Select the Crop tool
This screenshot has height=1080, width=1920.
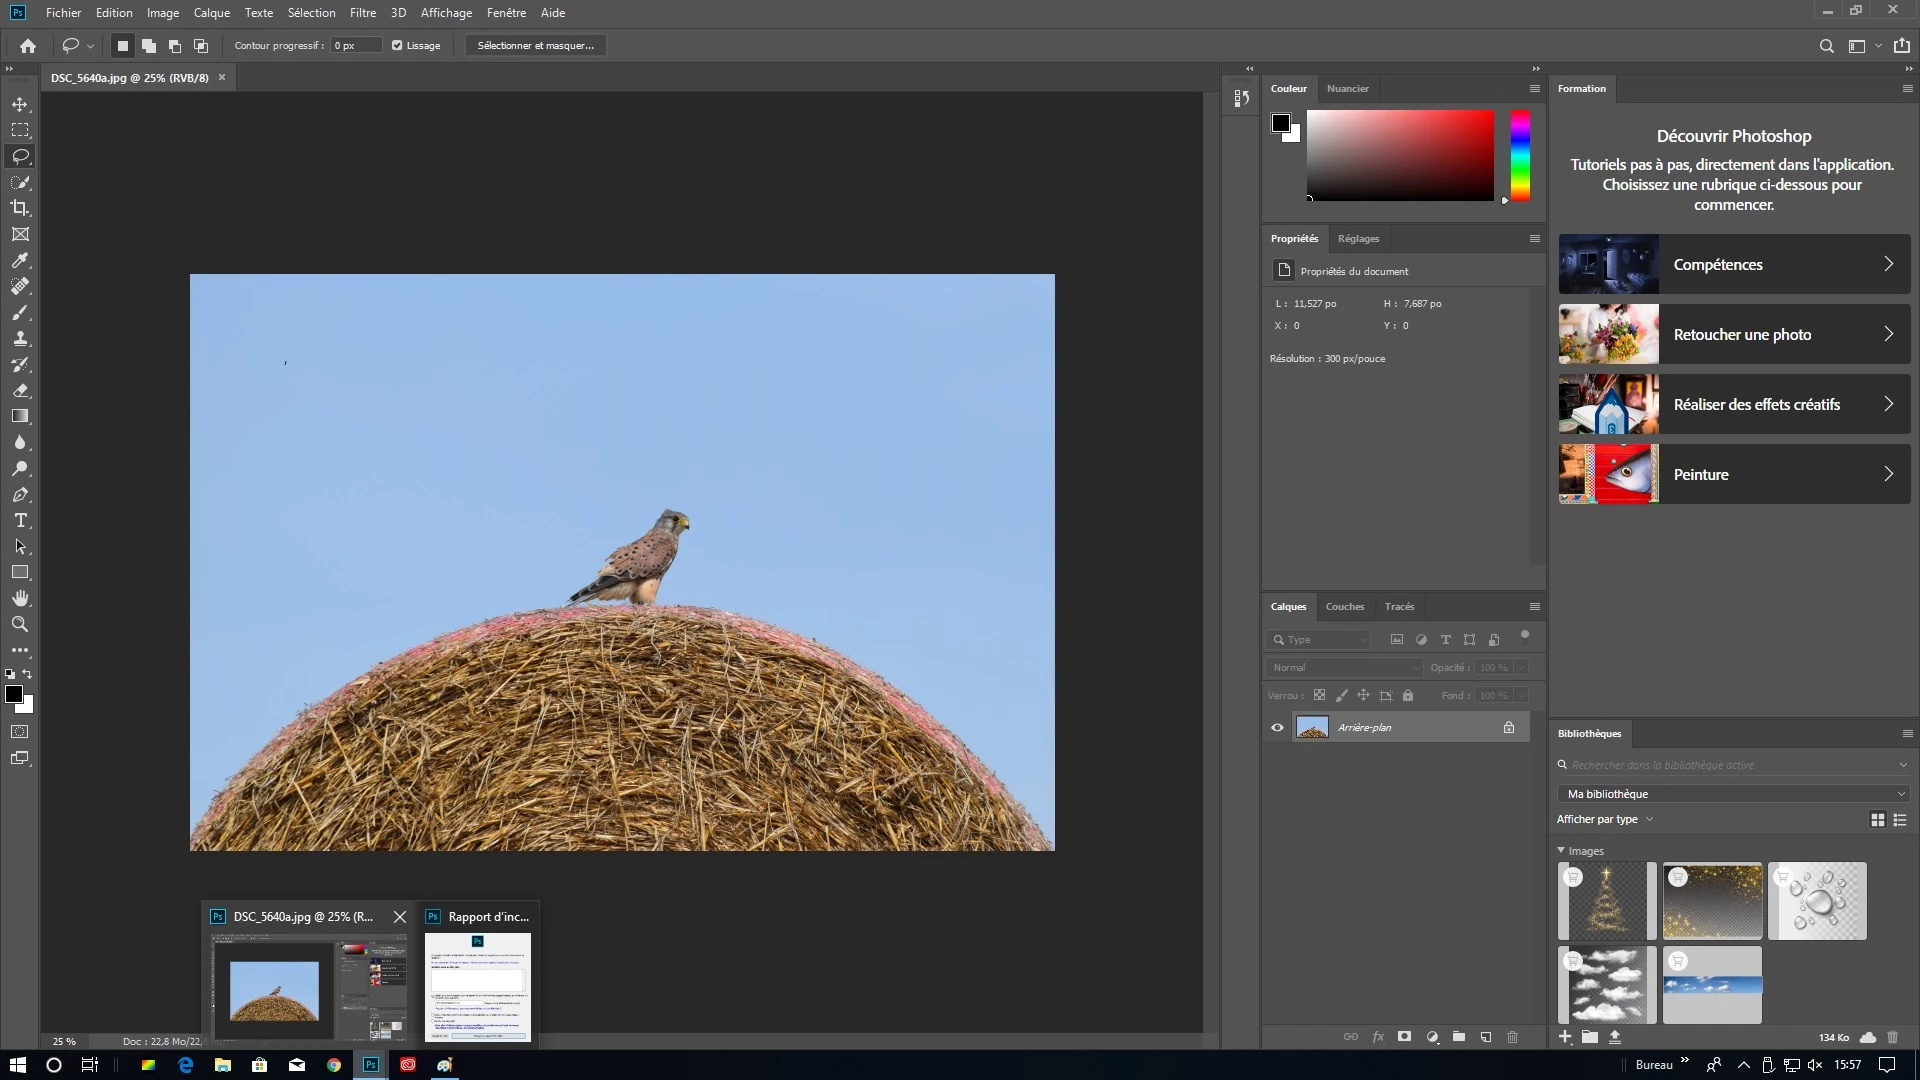click(x=20, y=208)
